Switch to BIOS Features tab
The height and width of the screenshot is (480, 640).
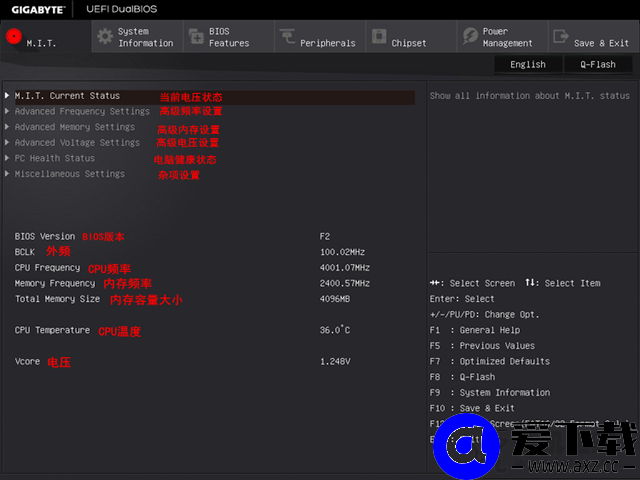tap(229, 36)
